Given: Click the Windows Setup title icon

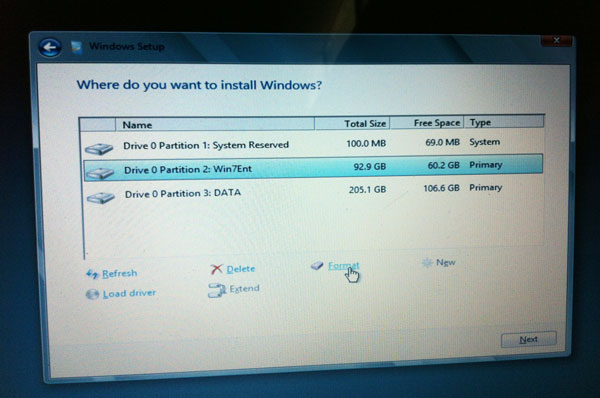Looking at the screenshot, I should [77, 47].
